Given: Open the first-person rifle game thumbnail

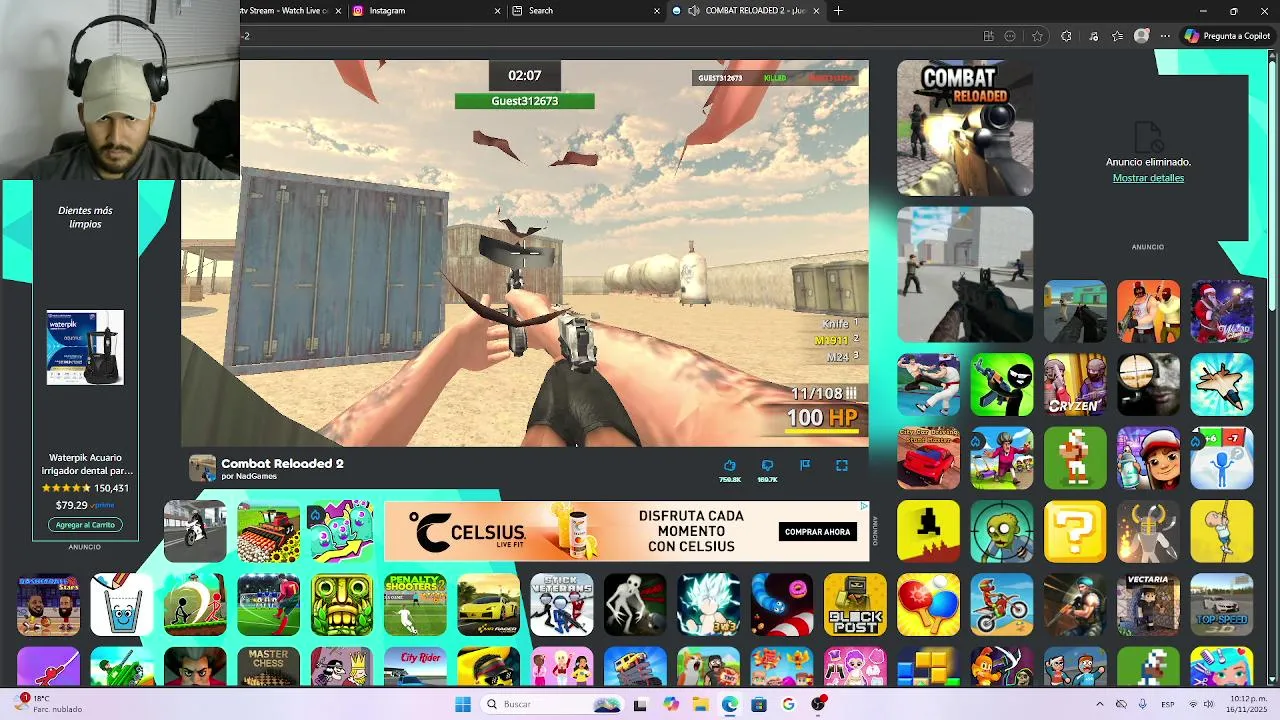Looking at the screenshot, I should coord(965,275).
